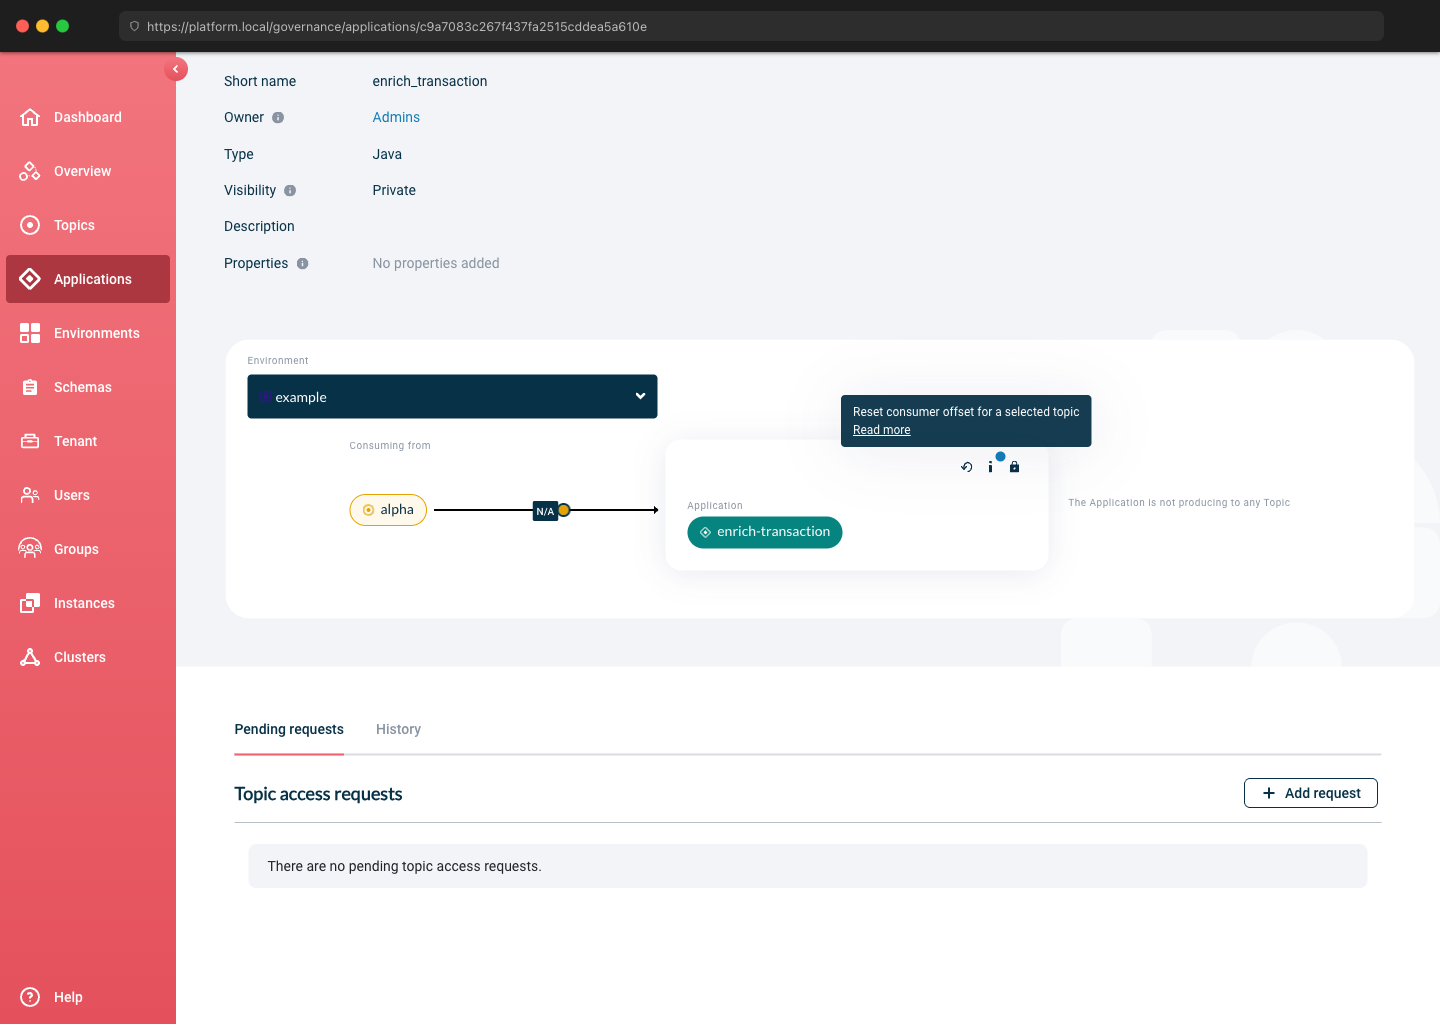Click the info icon beside Properties
This screenshot has height=1024, width=1440.
click(302, 264)
